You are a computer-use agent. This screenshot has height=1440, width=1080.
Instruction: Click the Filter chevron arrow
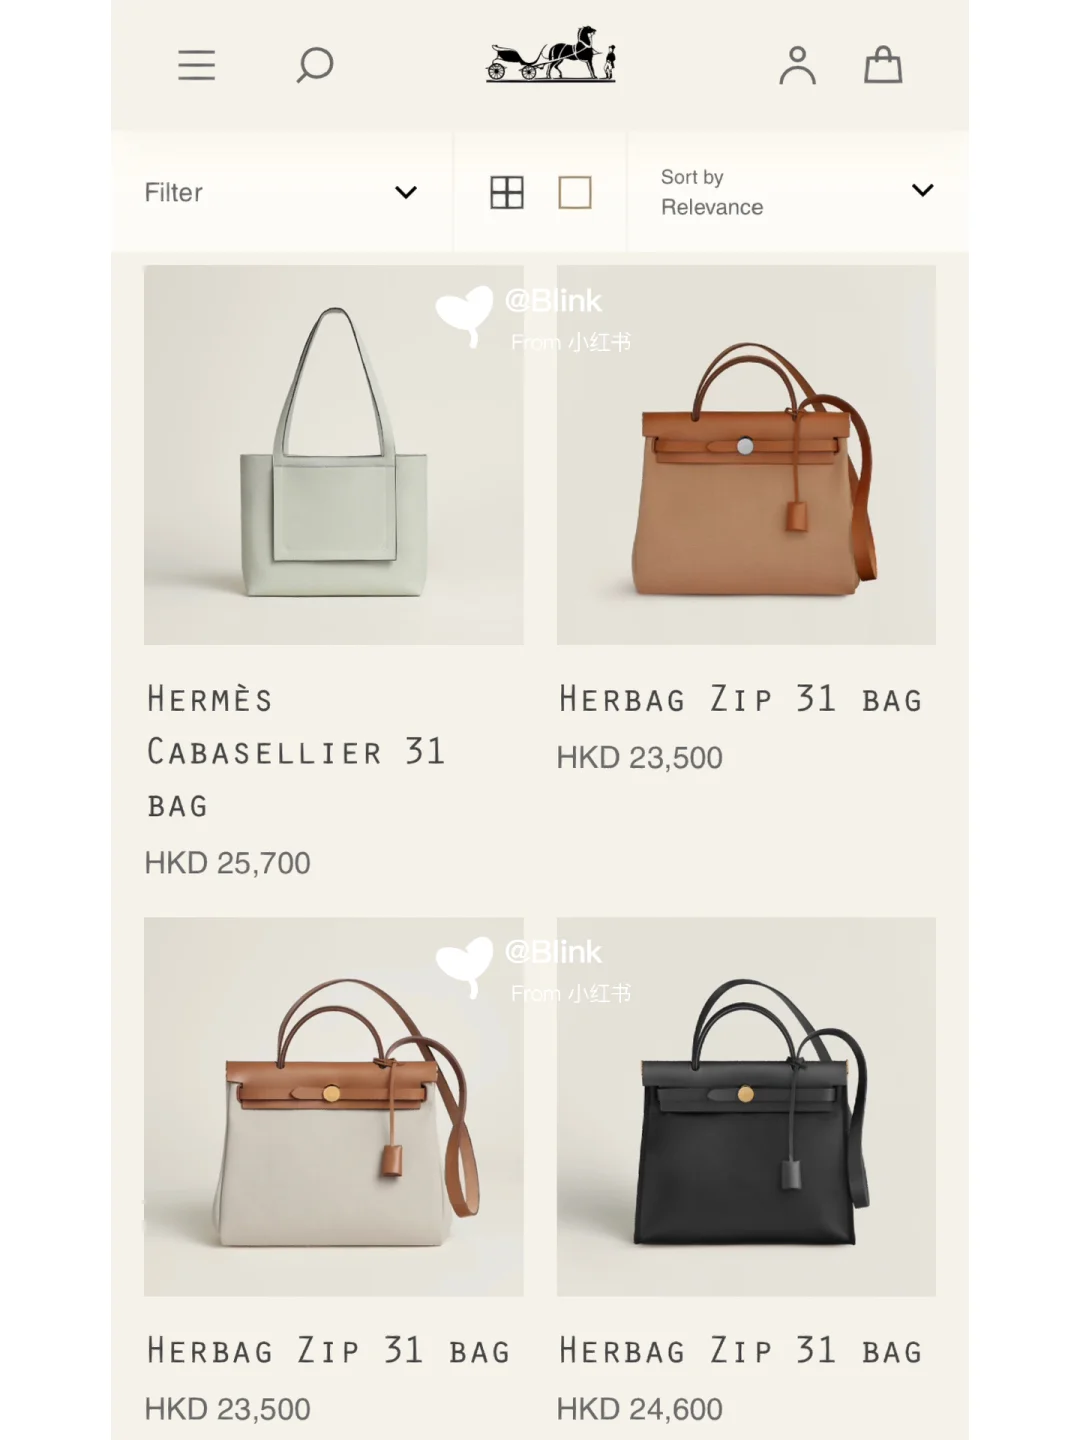coord(406,192)
